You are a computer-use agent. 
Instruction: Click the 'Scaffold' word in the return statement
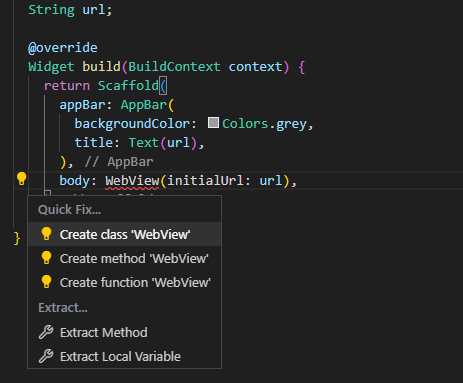click(x=128, y=86)
